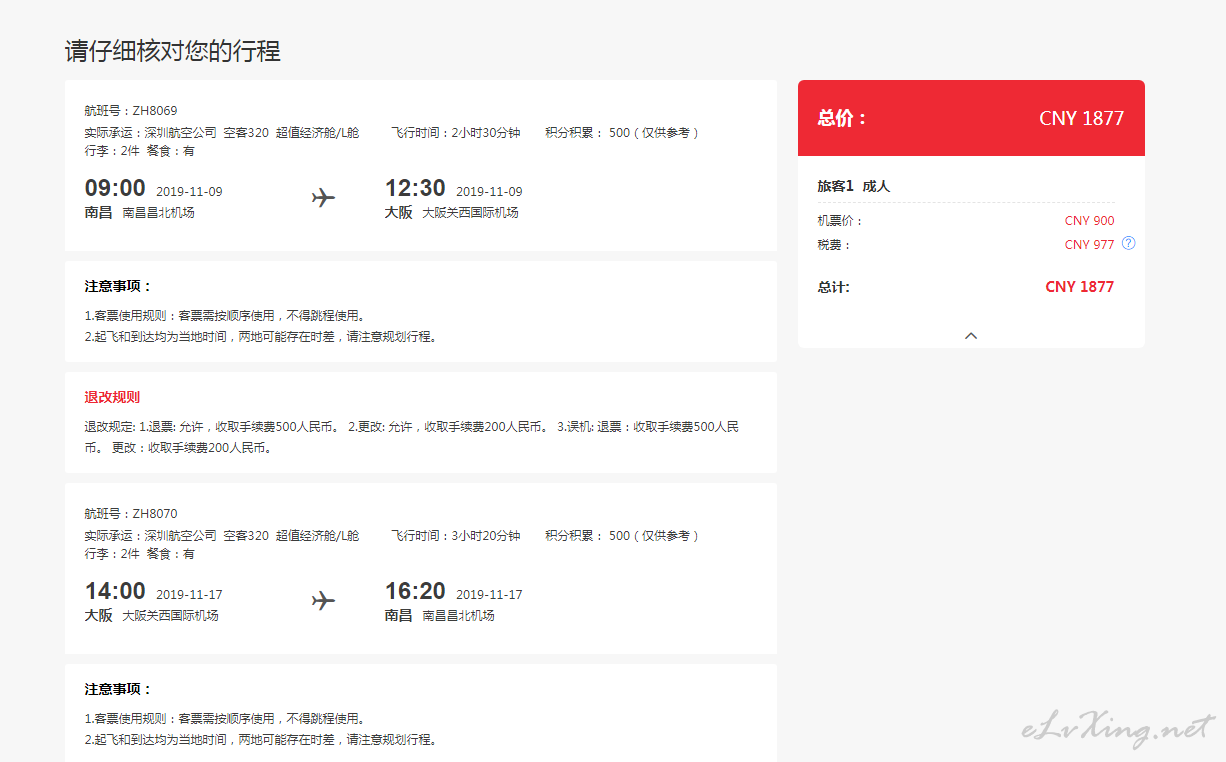The height and width of the screenshot is (762, 1226).
Task: Click 税费： label in price panel
Action: 834,245
